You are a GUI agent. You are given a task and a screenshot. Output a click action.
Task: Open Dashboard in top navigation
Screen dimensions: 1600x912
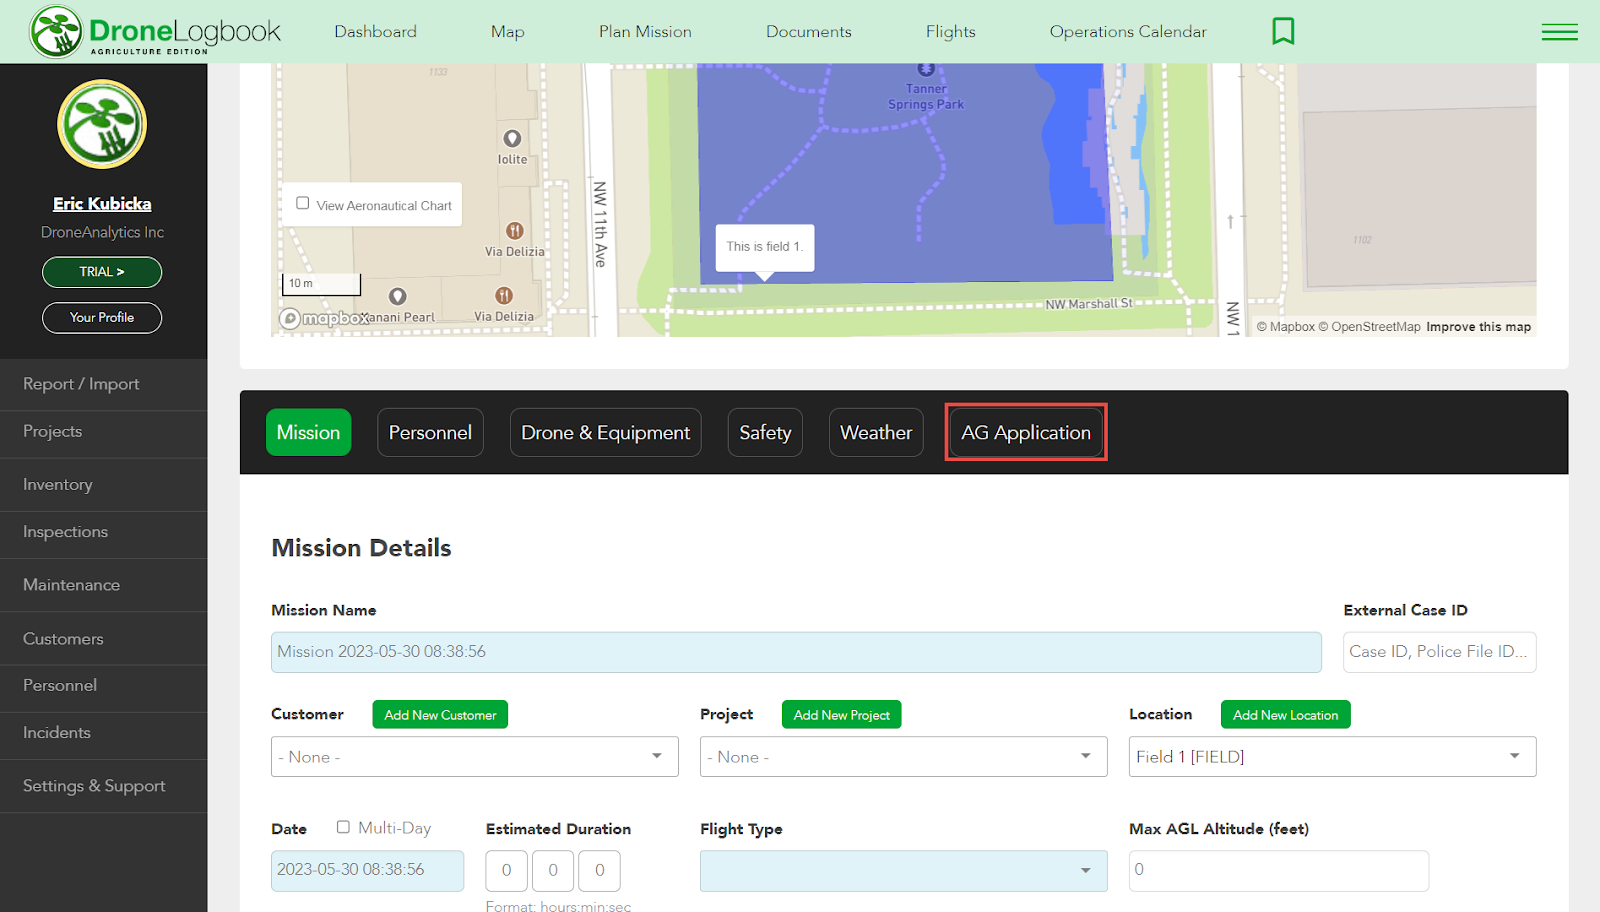[375, 32]
